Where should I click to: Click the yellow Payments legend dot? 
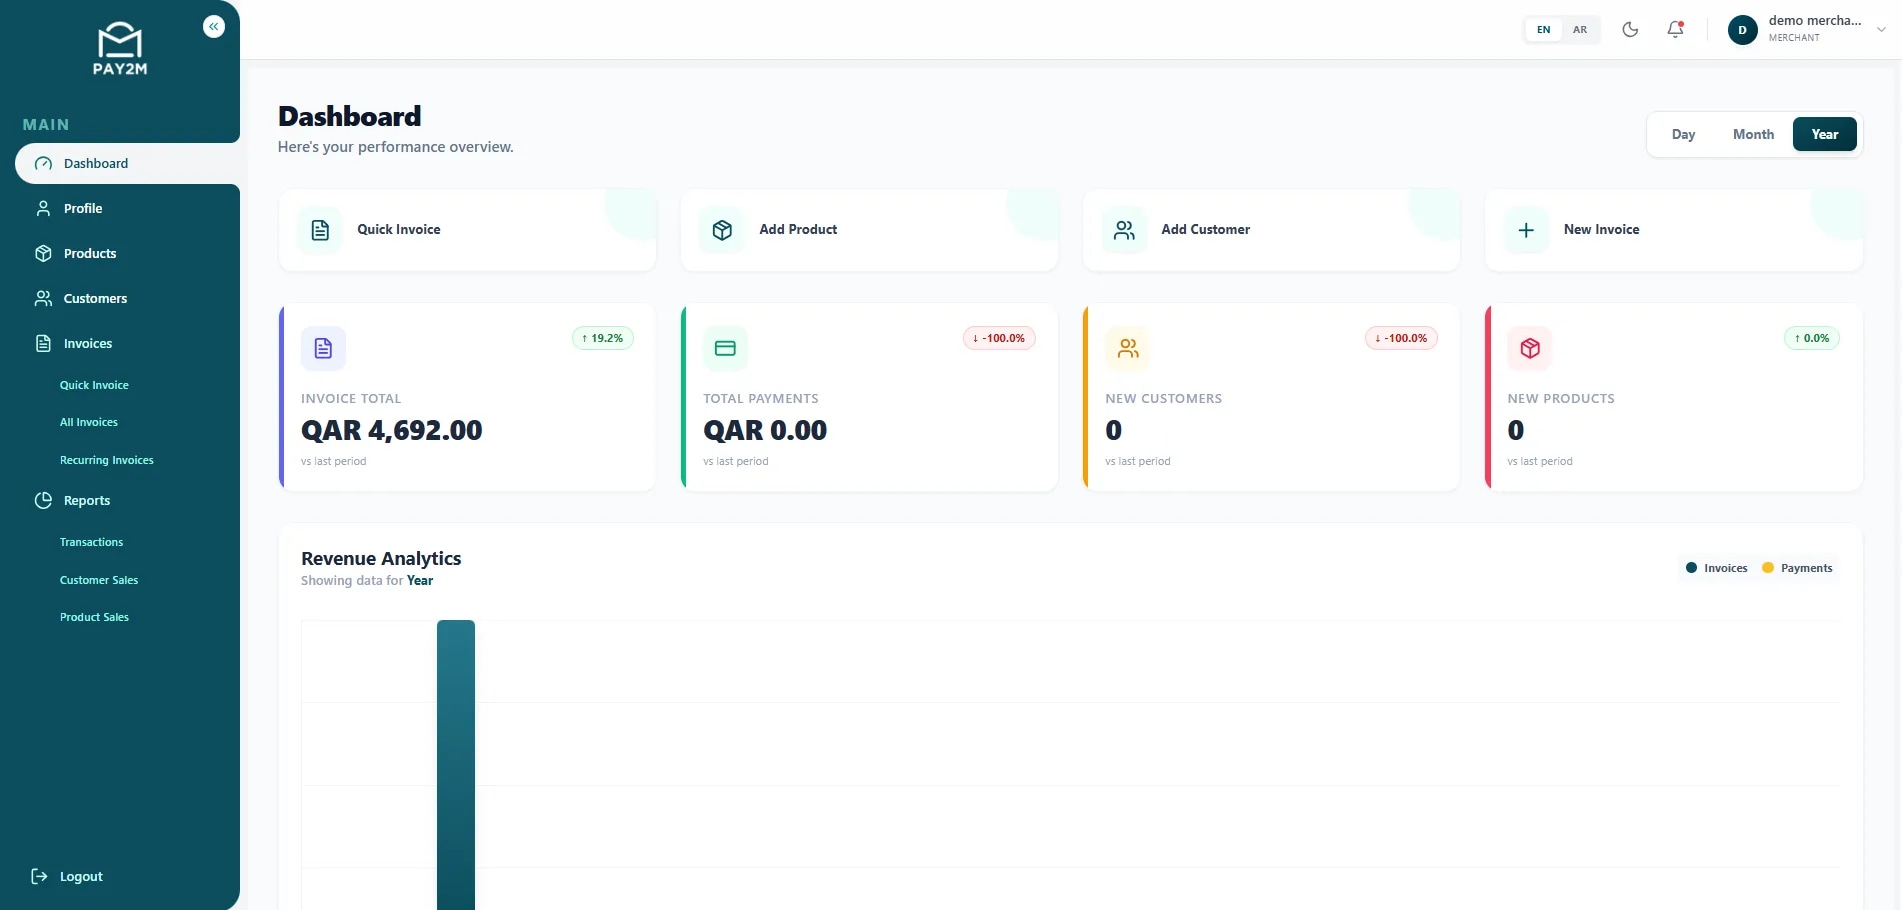pos(1767,568)
